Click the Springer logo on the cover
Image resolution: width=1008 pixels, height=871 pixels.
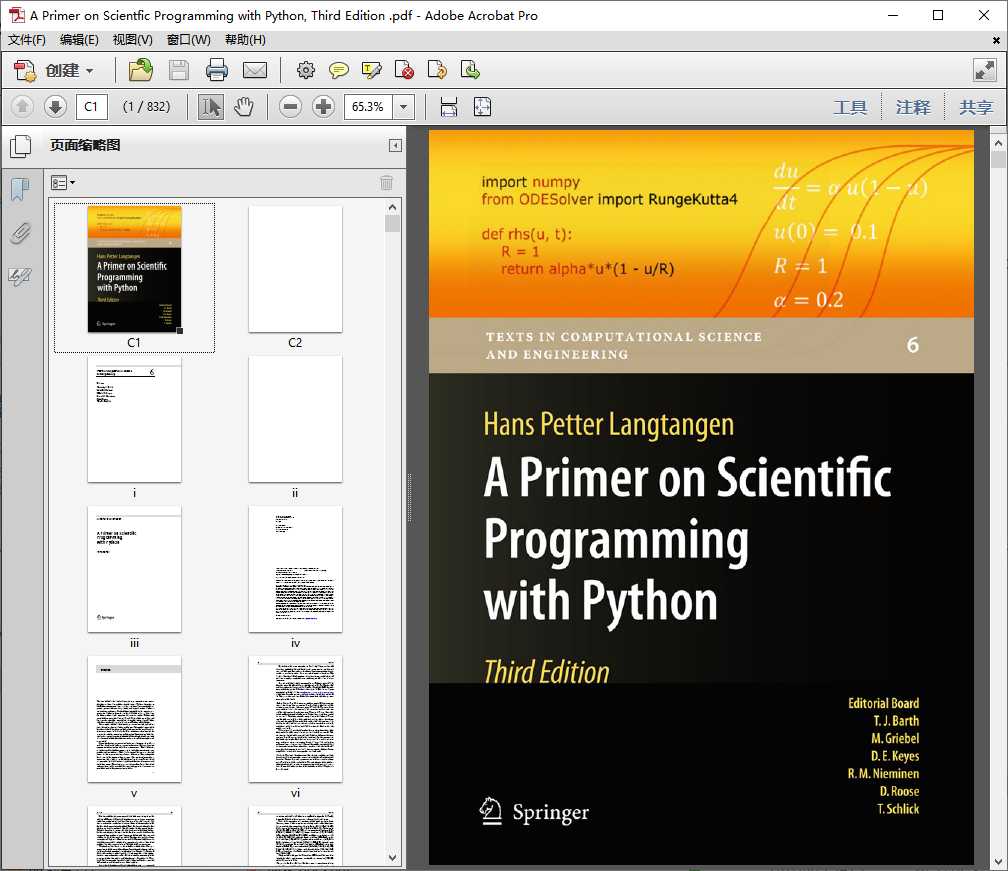[x=534, y=813]
